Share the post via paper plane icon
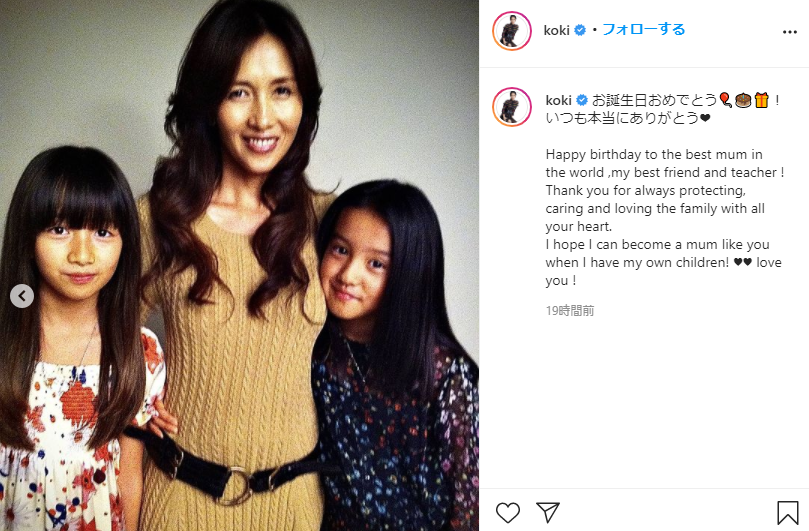Image resolution: width=809 pixels, height=531 pixels. [x=548, y=512]
